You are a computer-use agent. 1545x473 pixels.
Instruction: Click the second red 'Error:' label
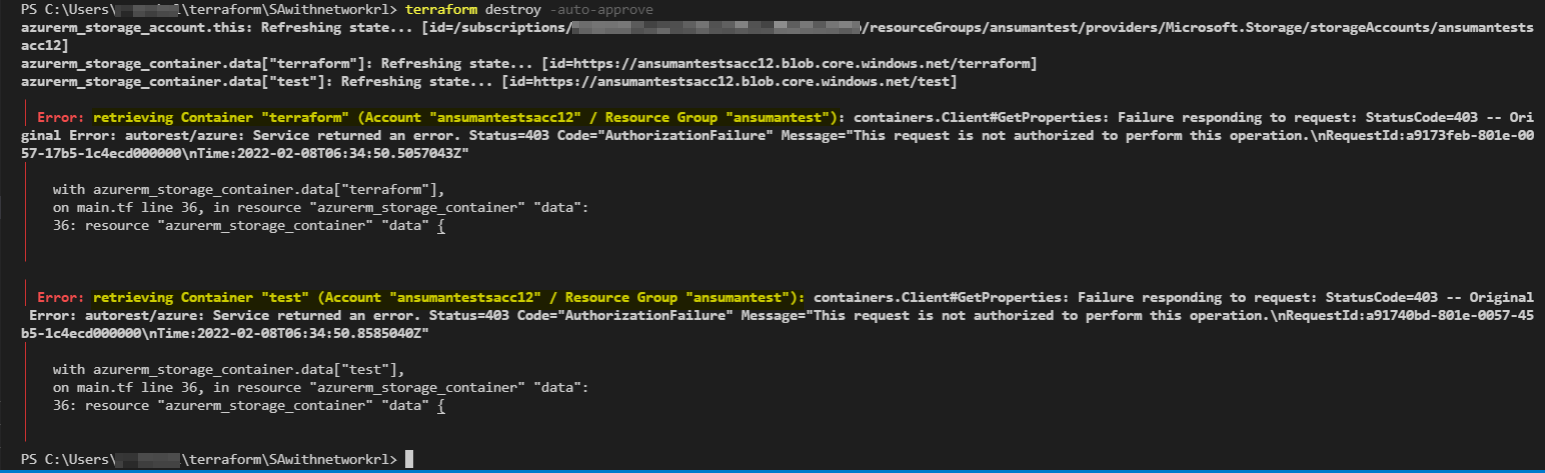point(61,297)
